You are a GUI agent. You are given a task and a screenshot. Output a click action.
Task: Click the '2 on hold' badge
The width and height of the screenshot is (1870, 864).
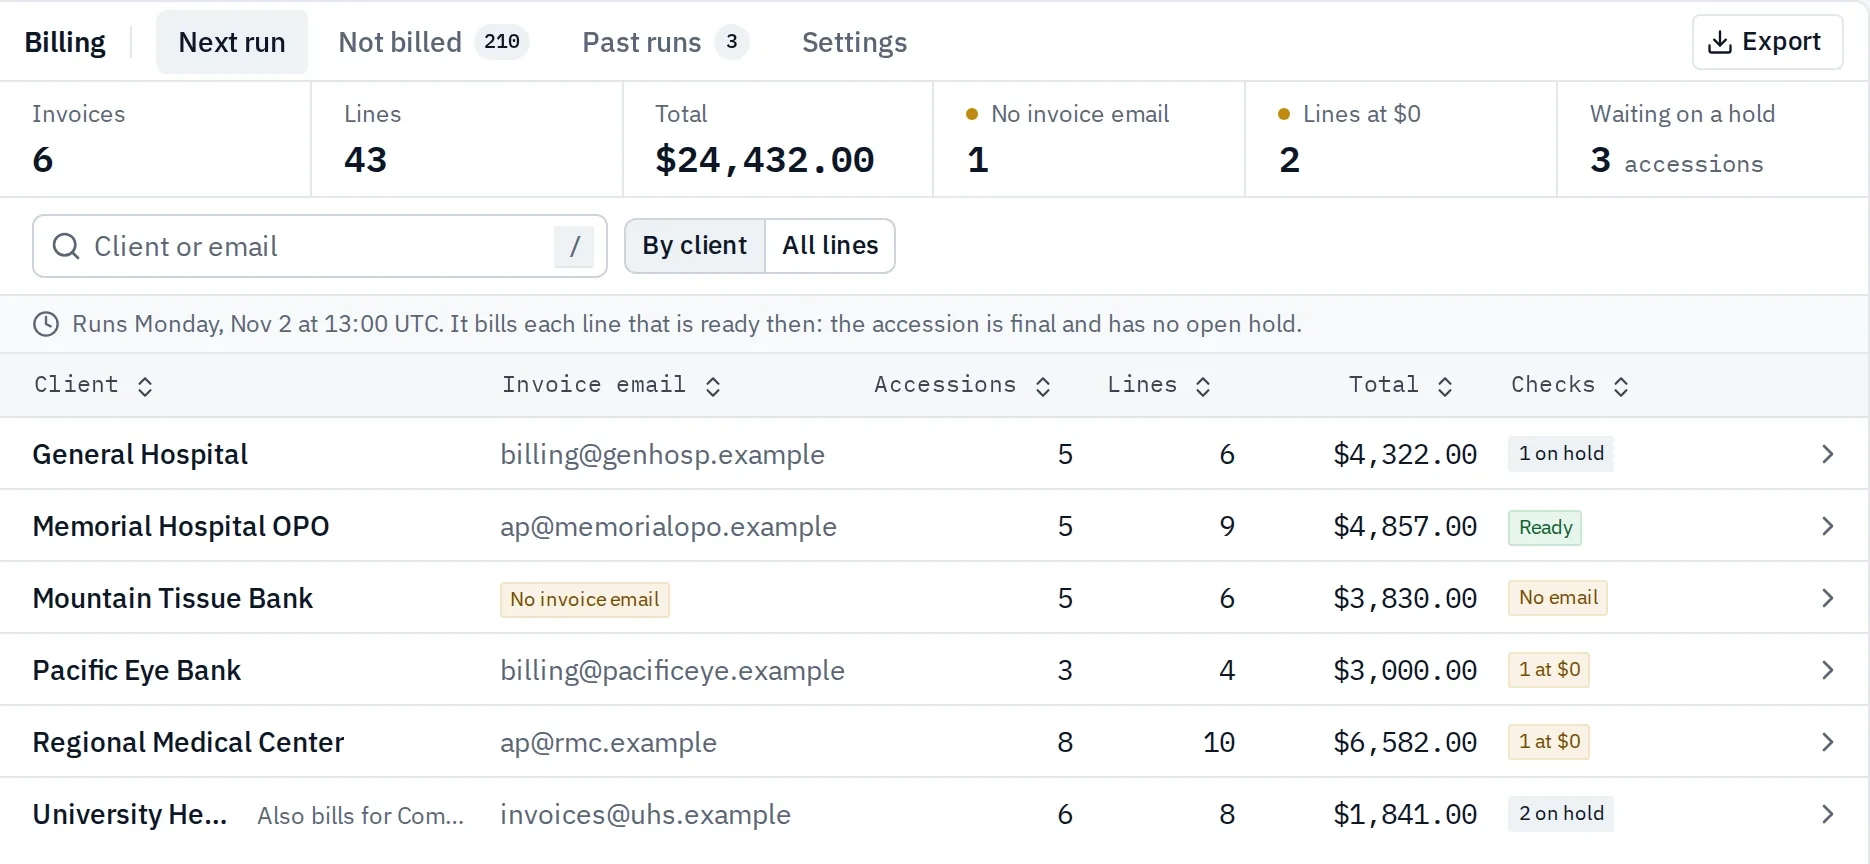tap(1561, 814)
